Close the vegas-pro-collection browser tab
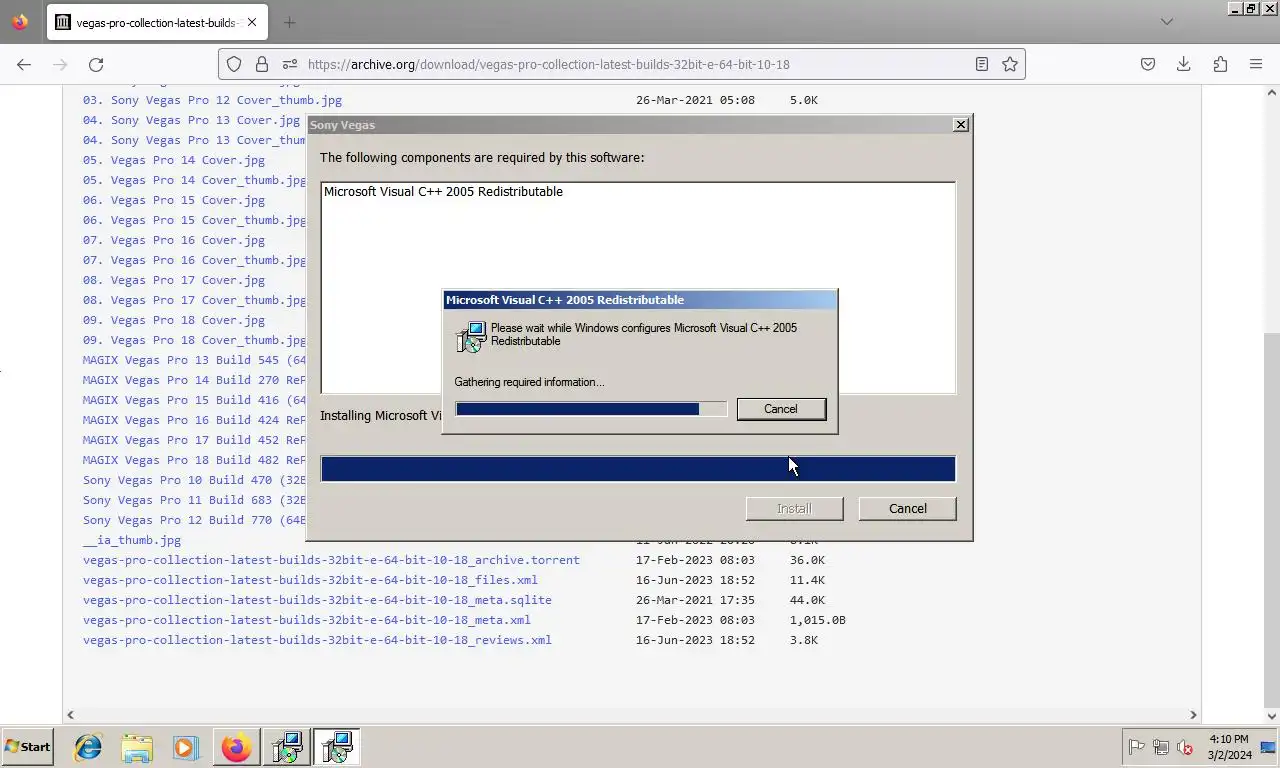 pos(251,22)
